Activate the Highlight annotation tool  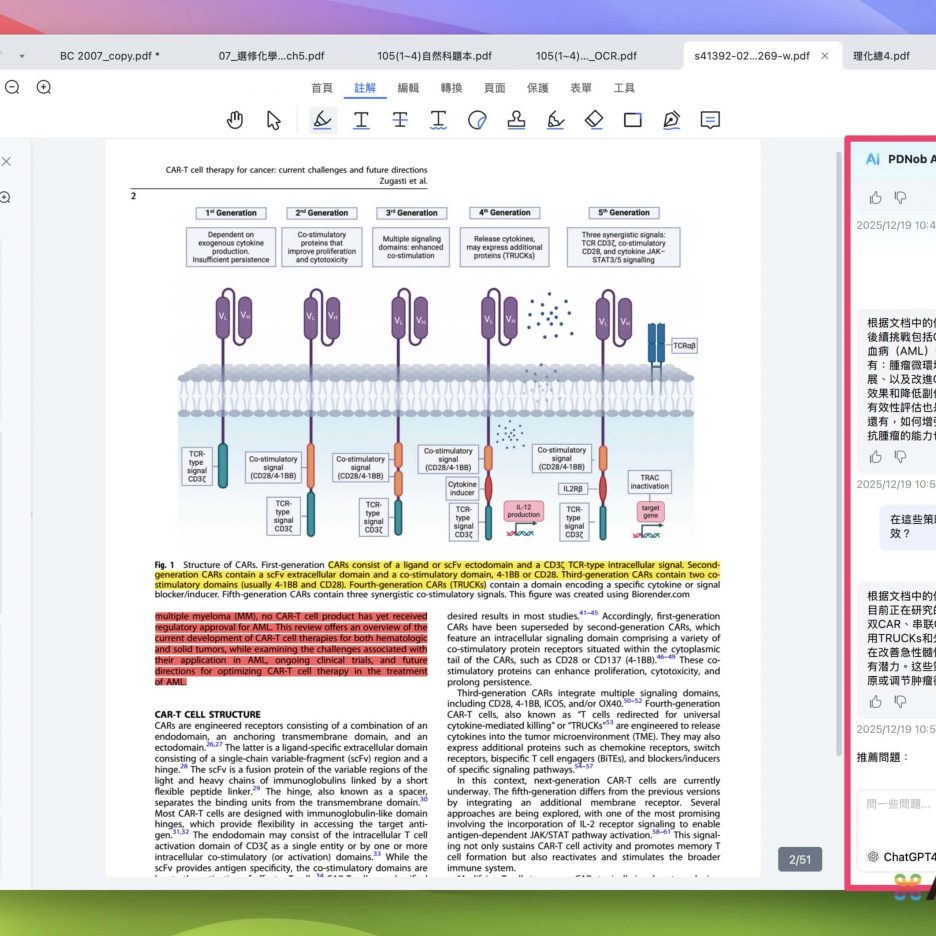[322, 120]
